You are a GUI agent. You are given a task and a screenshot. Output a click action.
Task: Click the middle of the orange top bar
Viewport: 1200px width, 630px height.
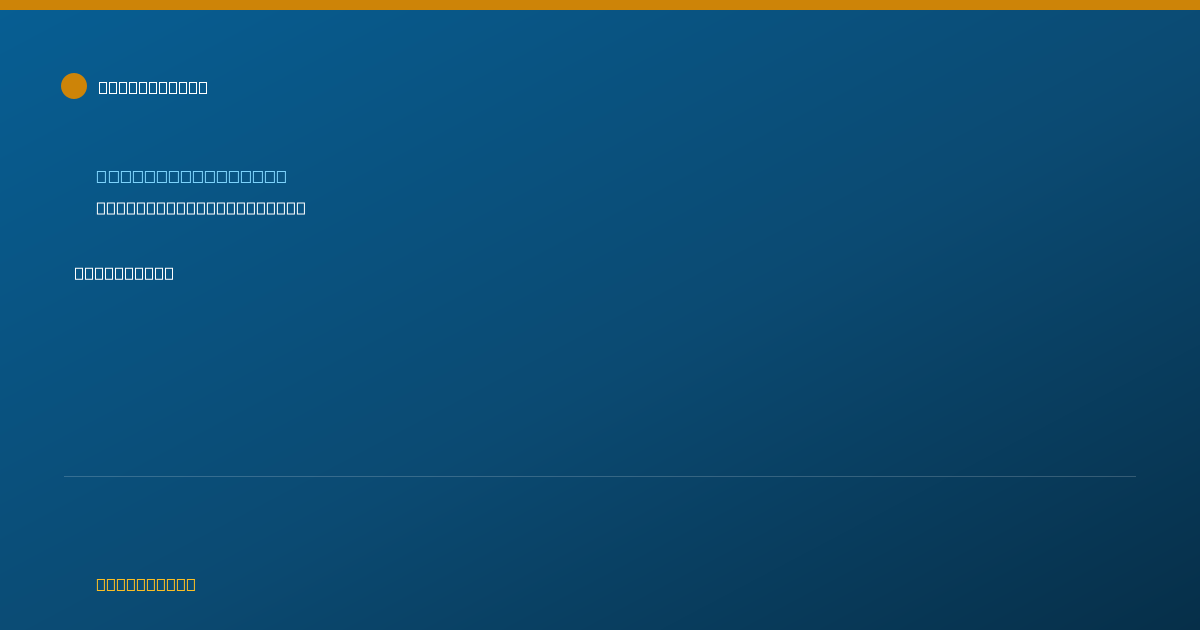600,5
